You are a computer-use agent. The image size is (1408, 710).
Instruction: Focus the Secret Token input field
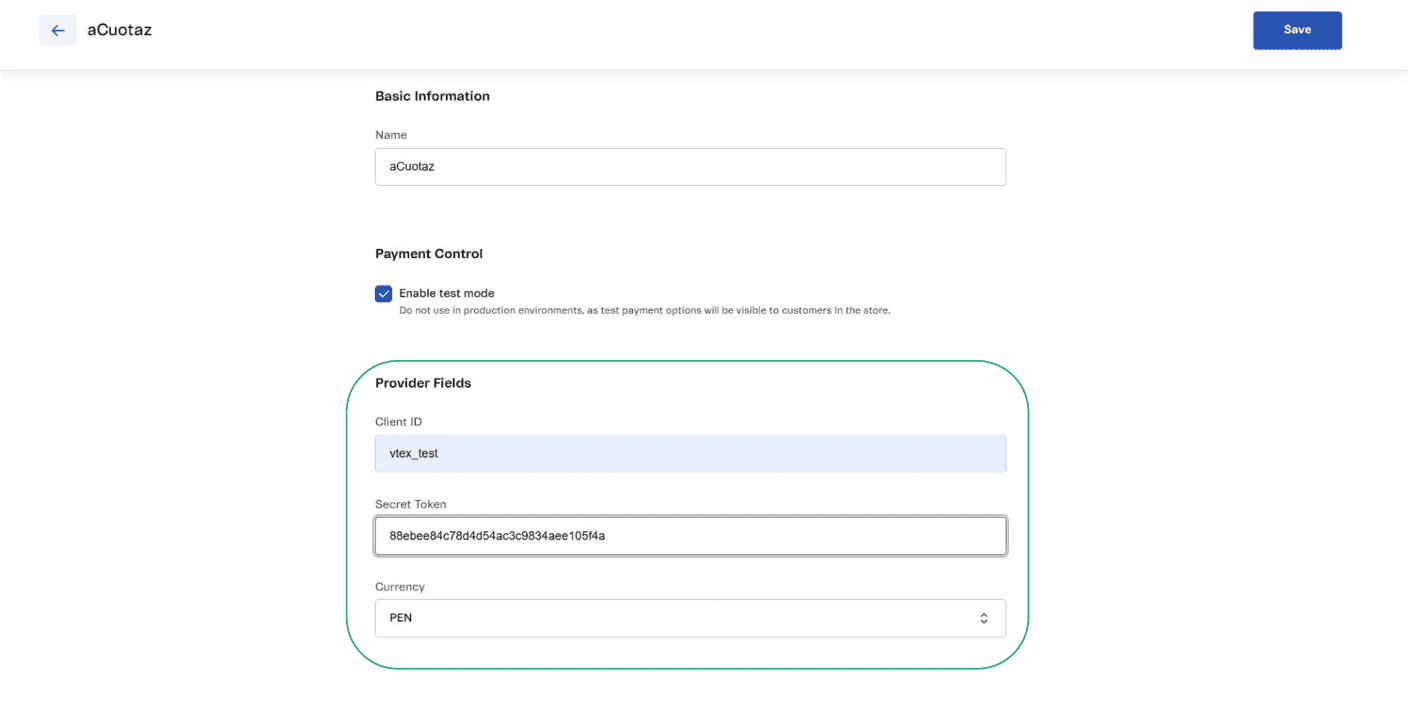(690, 536)
